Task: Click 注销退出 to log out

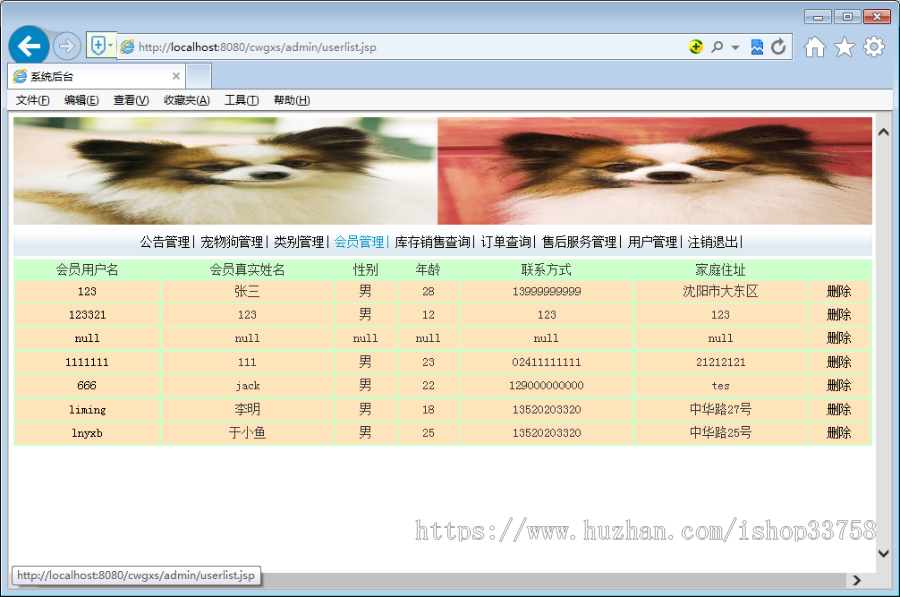Action: [x=713, y=242]
